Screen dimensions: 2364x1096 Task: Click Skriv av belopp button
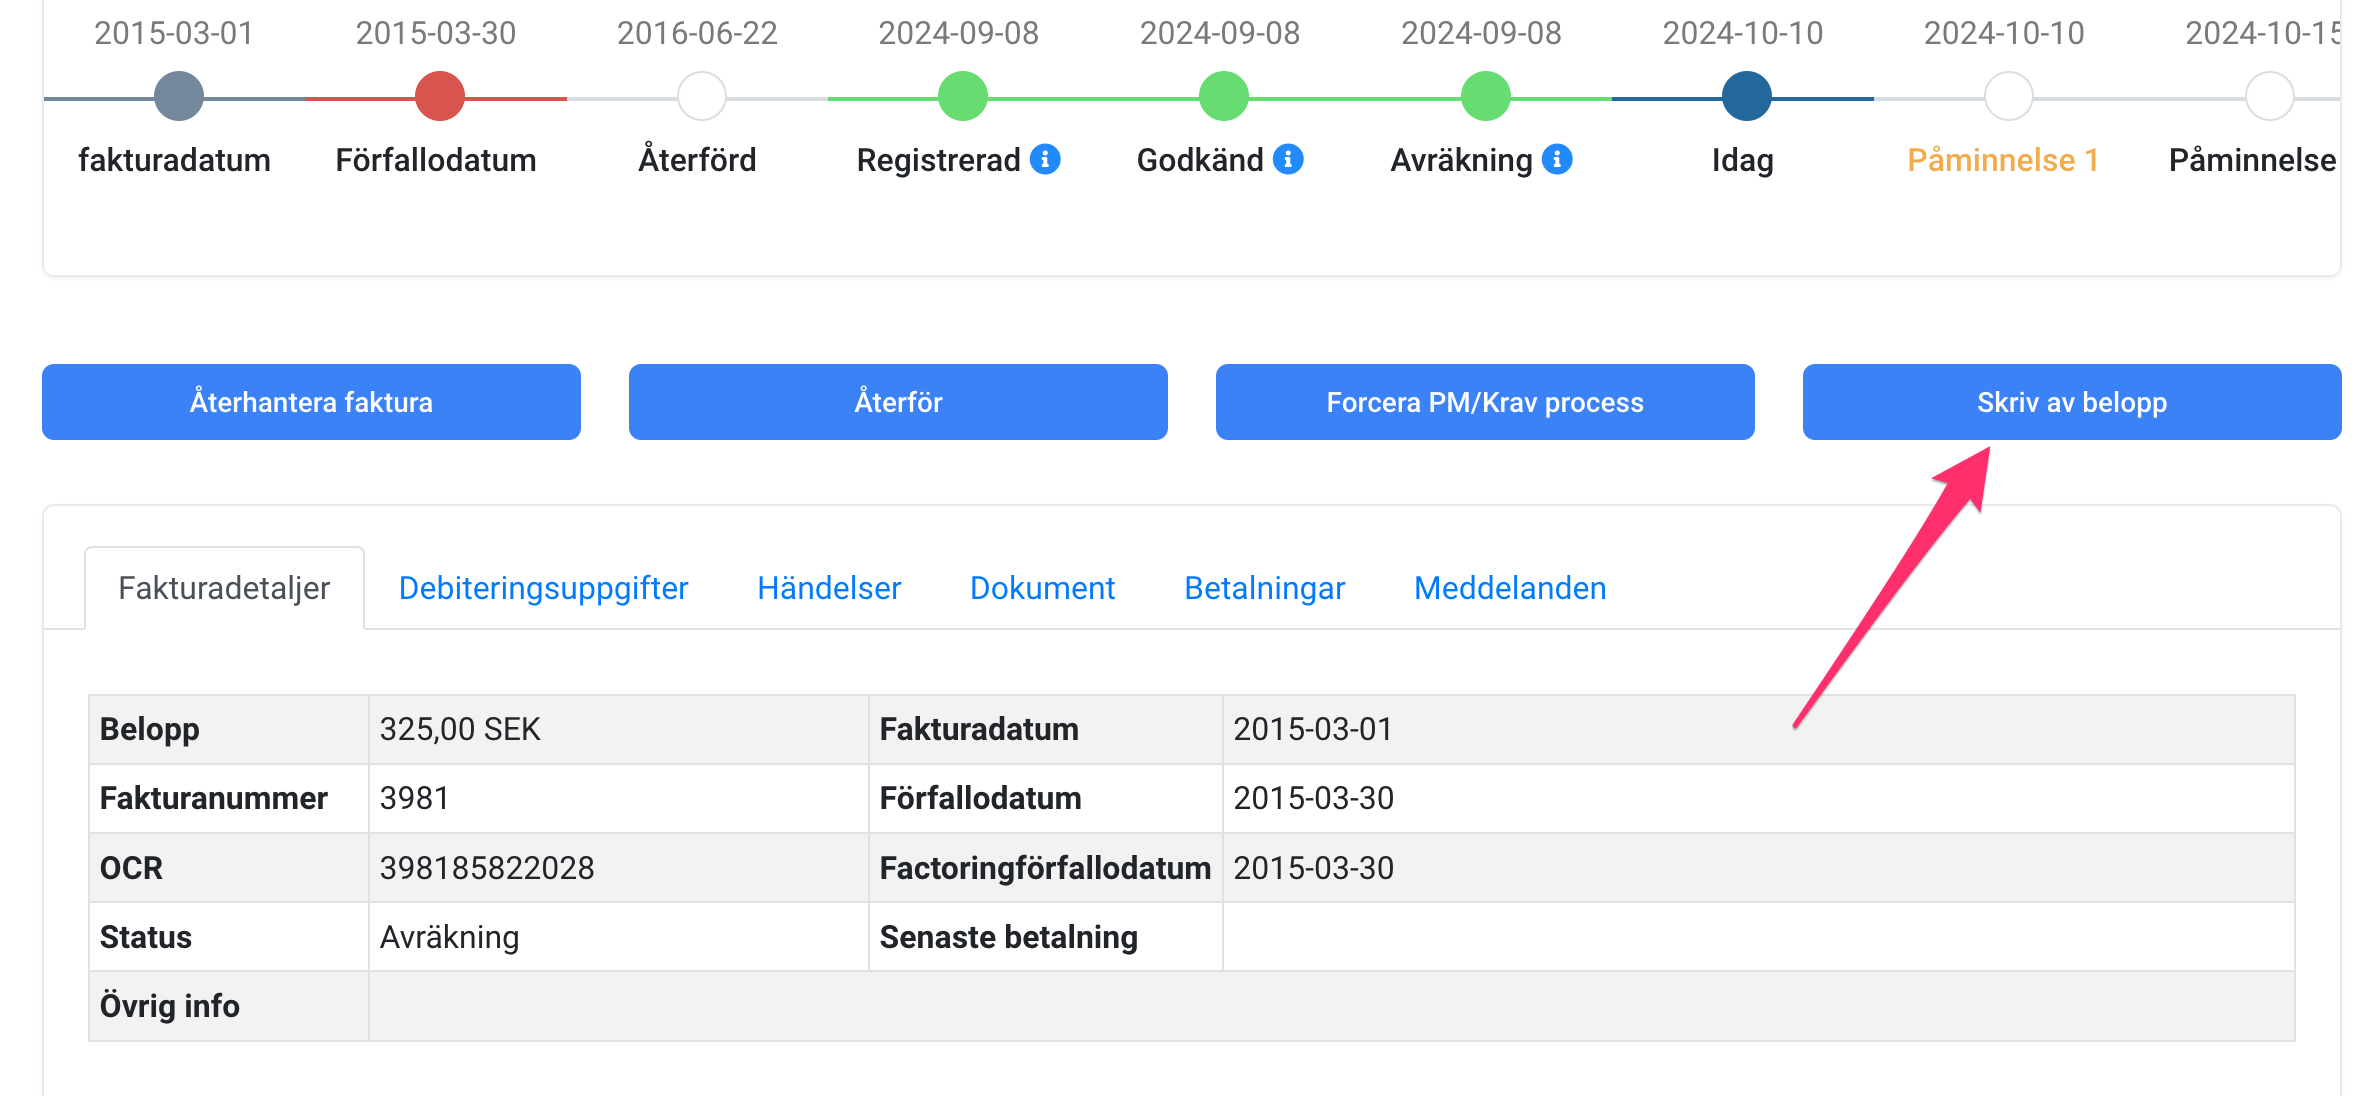2071,402
